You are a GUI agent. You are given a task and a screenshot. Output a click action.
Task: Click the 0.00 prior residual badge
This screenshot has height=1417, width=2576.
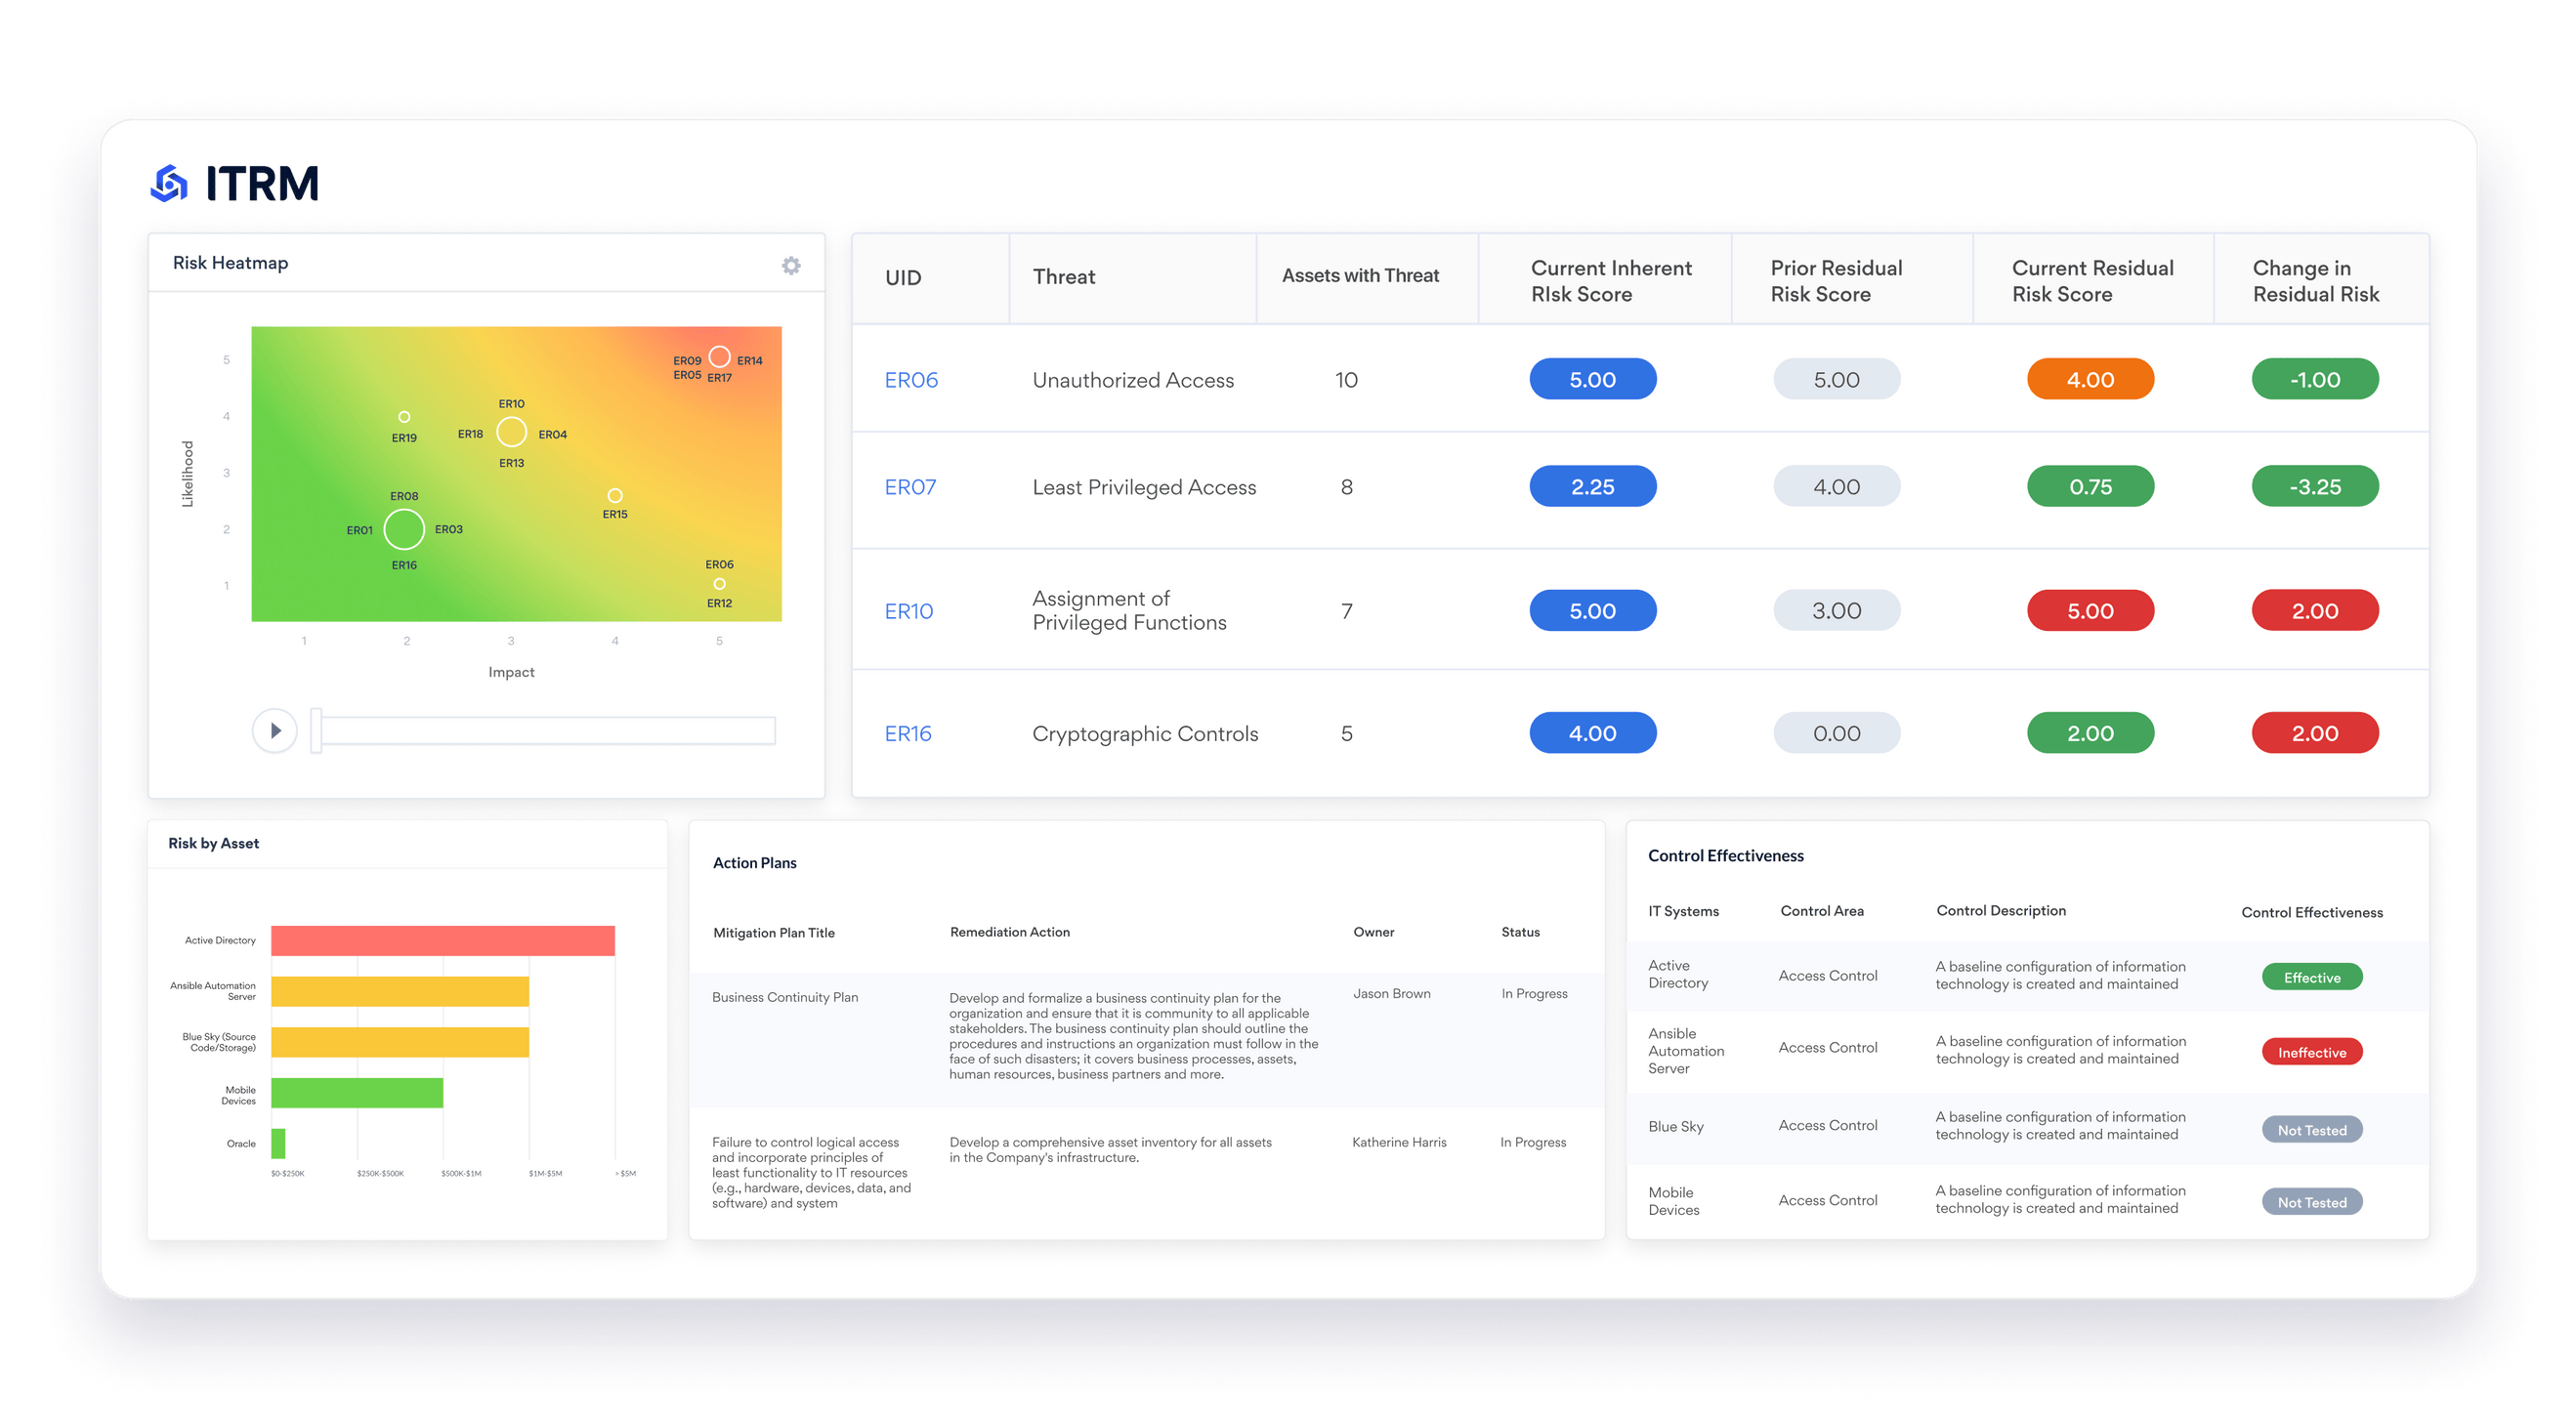(x=1836, y=734)
